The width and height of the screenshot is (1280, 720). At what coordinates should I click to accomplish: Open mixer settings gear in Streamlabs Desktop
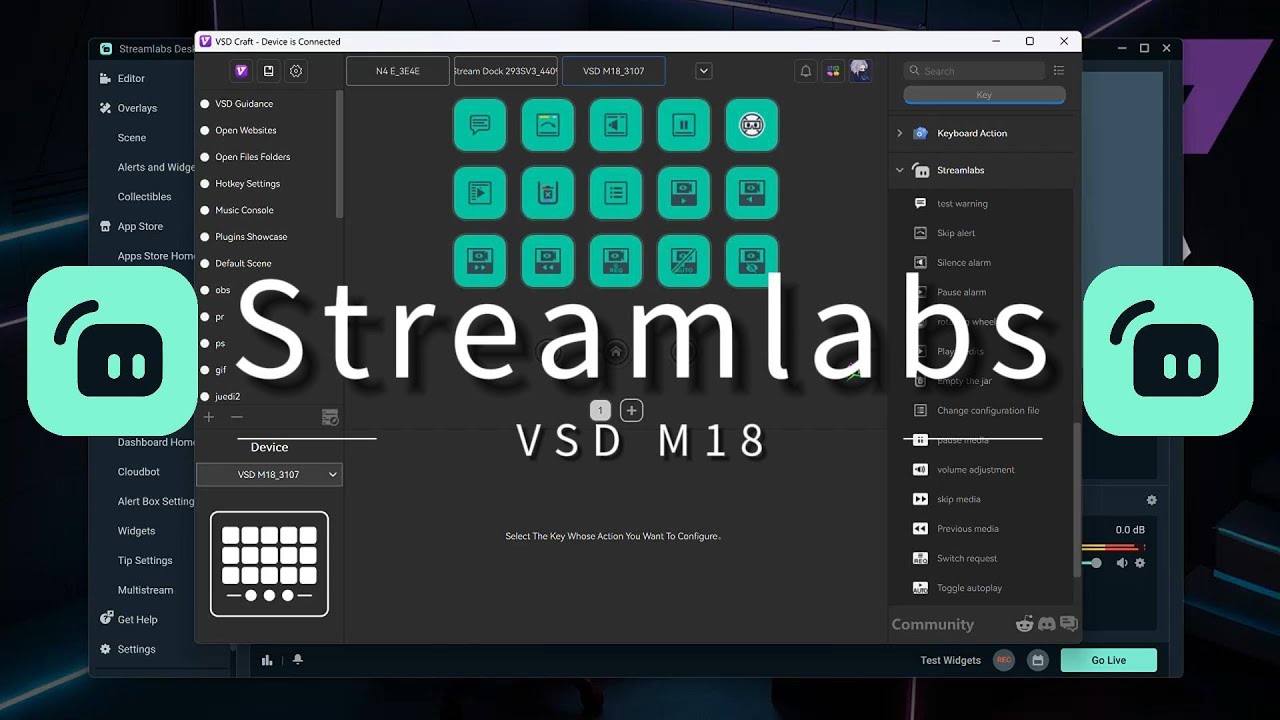click(x=1152, y=500)
